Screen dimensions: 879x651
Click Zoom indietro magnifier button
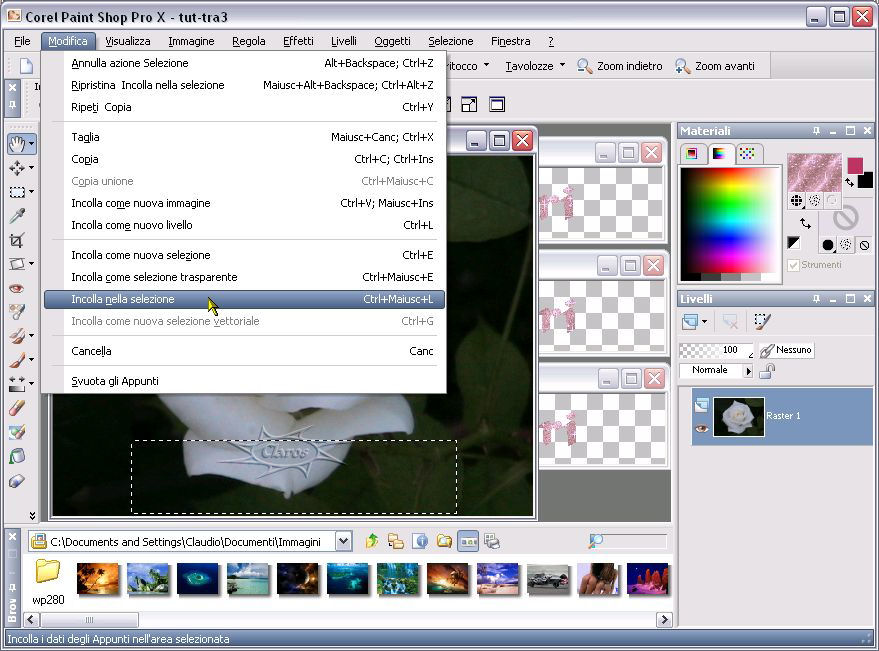tap(619, 66)
